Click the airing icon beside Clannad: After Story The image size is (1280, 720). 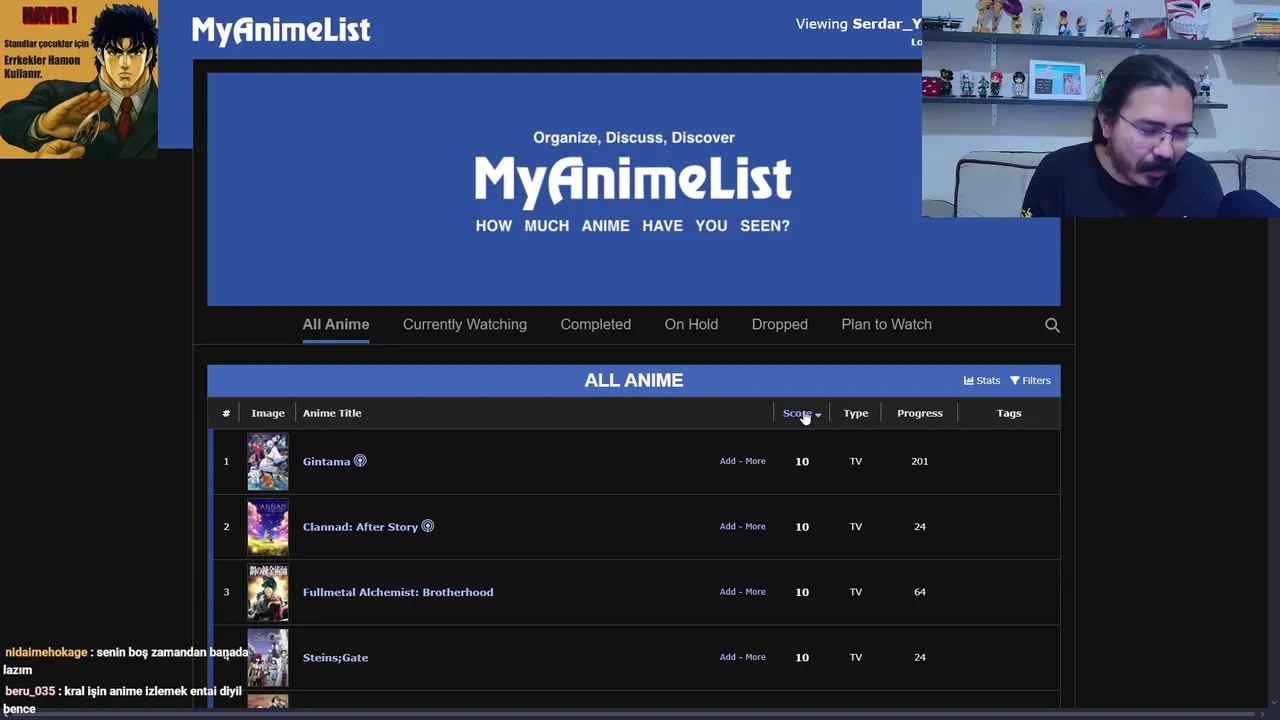[428, 526]
